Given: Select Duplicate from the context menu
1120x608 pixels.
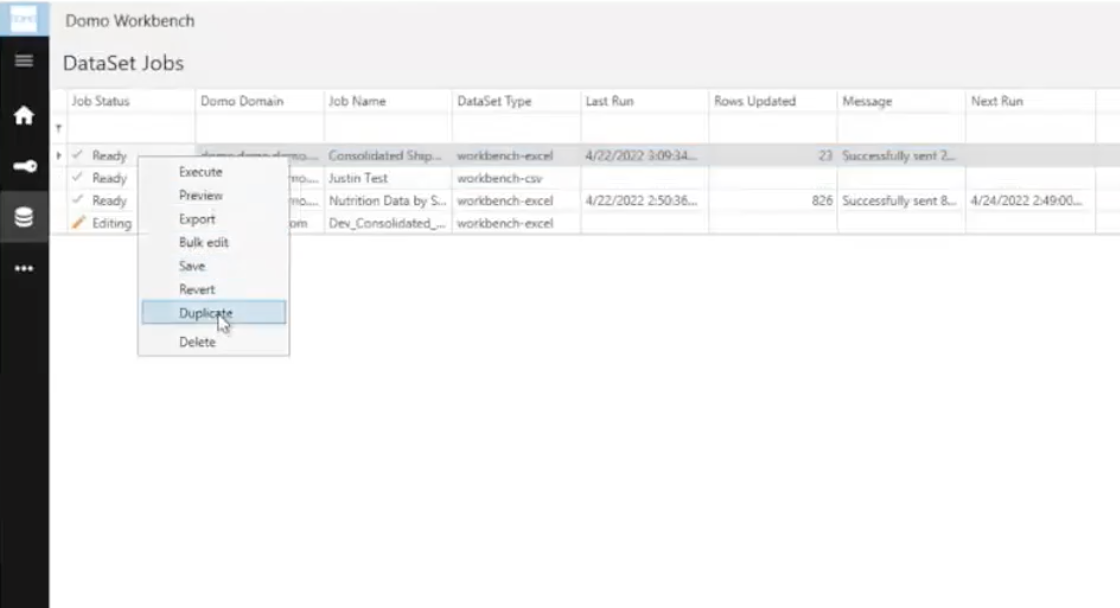Looking at the screenshot, I should 206,312.
